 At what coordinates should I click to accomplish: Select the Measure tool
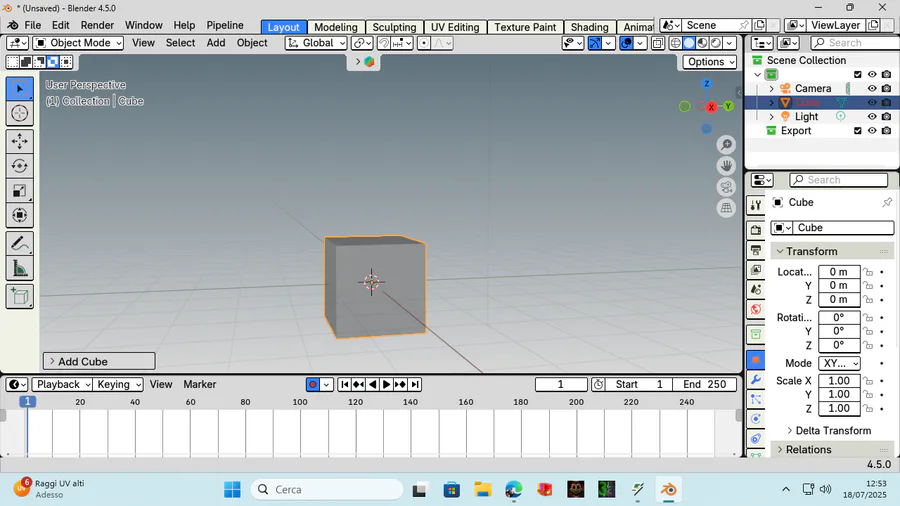(x=20, y=268)
